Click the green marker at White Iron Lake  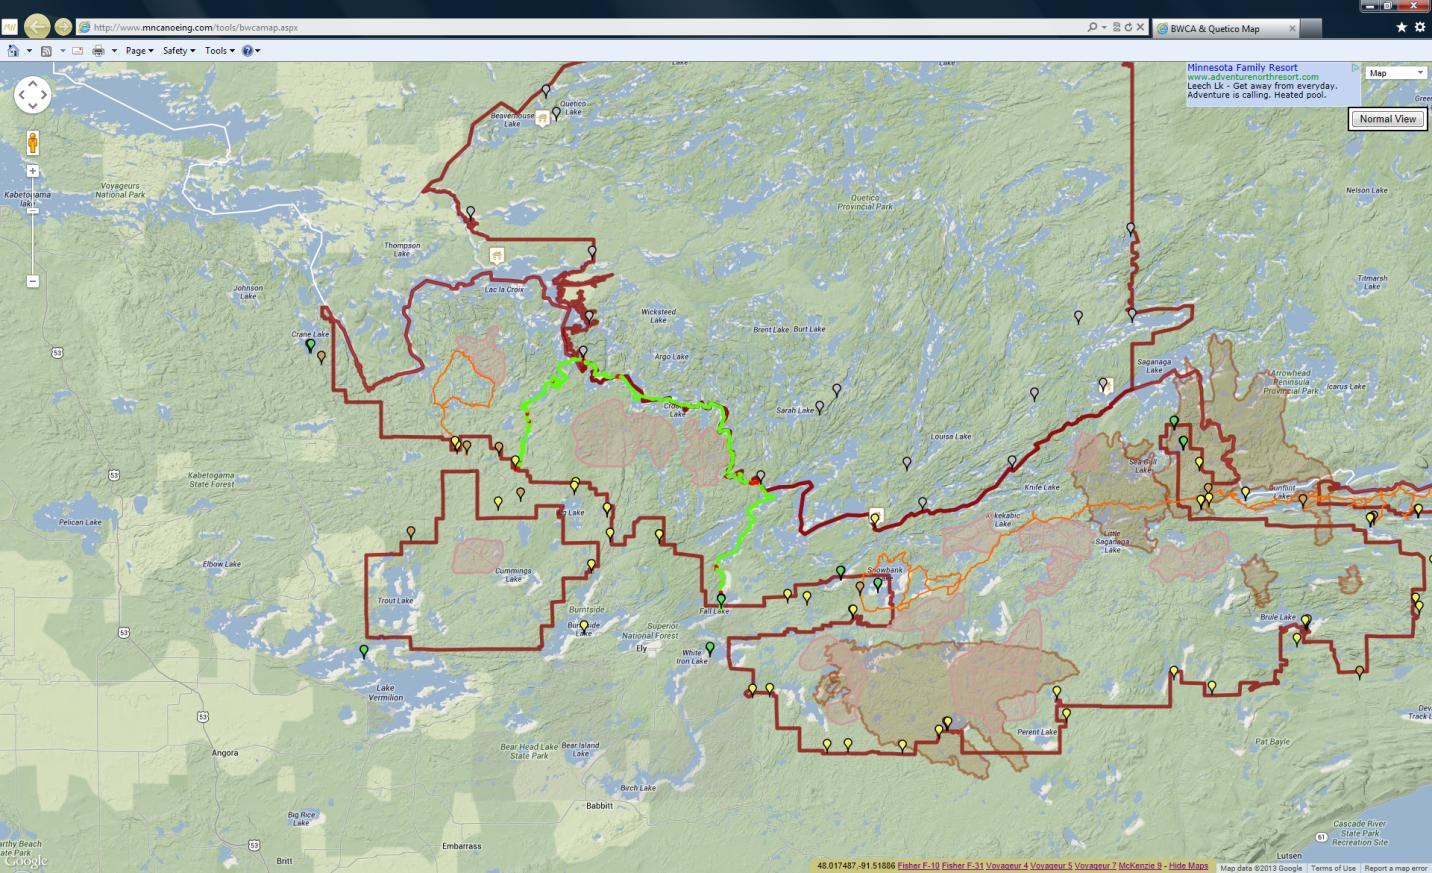coord(710,648)
